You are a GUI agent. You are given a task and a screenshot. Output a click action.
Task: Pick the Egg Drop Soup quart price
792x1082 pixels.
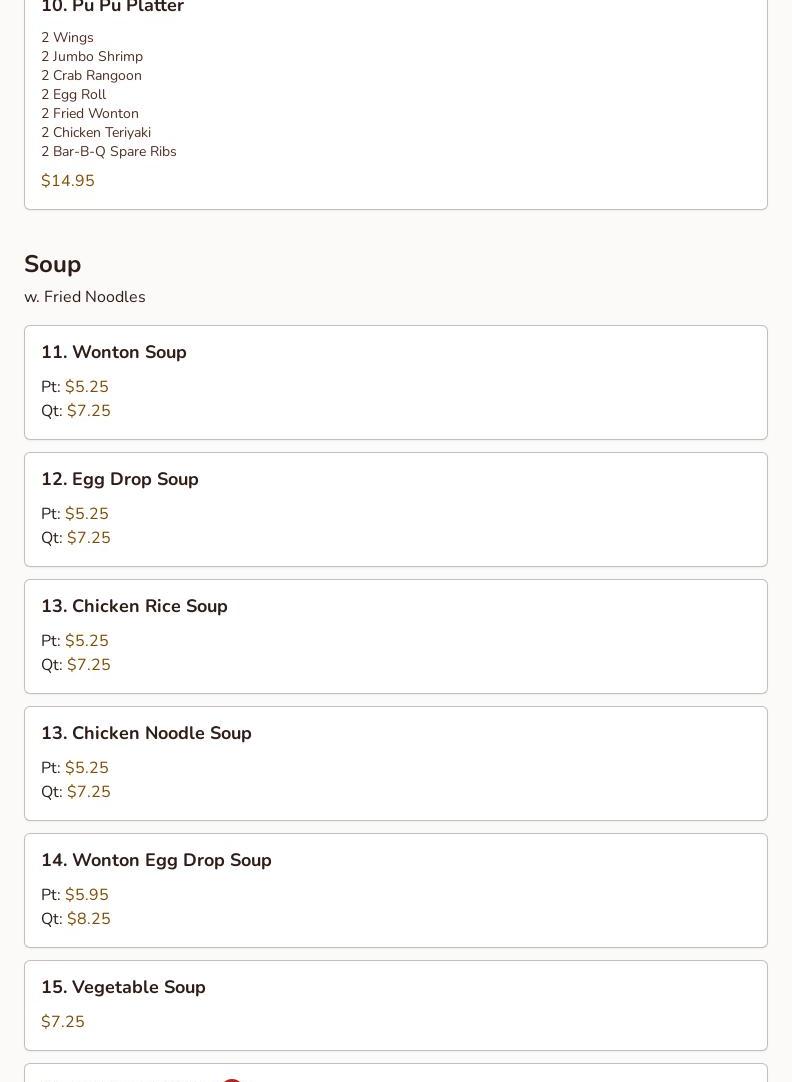click(89, 538)
